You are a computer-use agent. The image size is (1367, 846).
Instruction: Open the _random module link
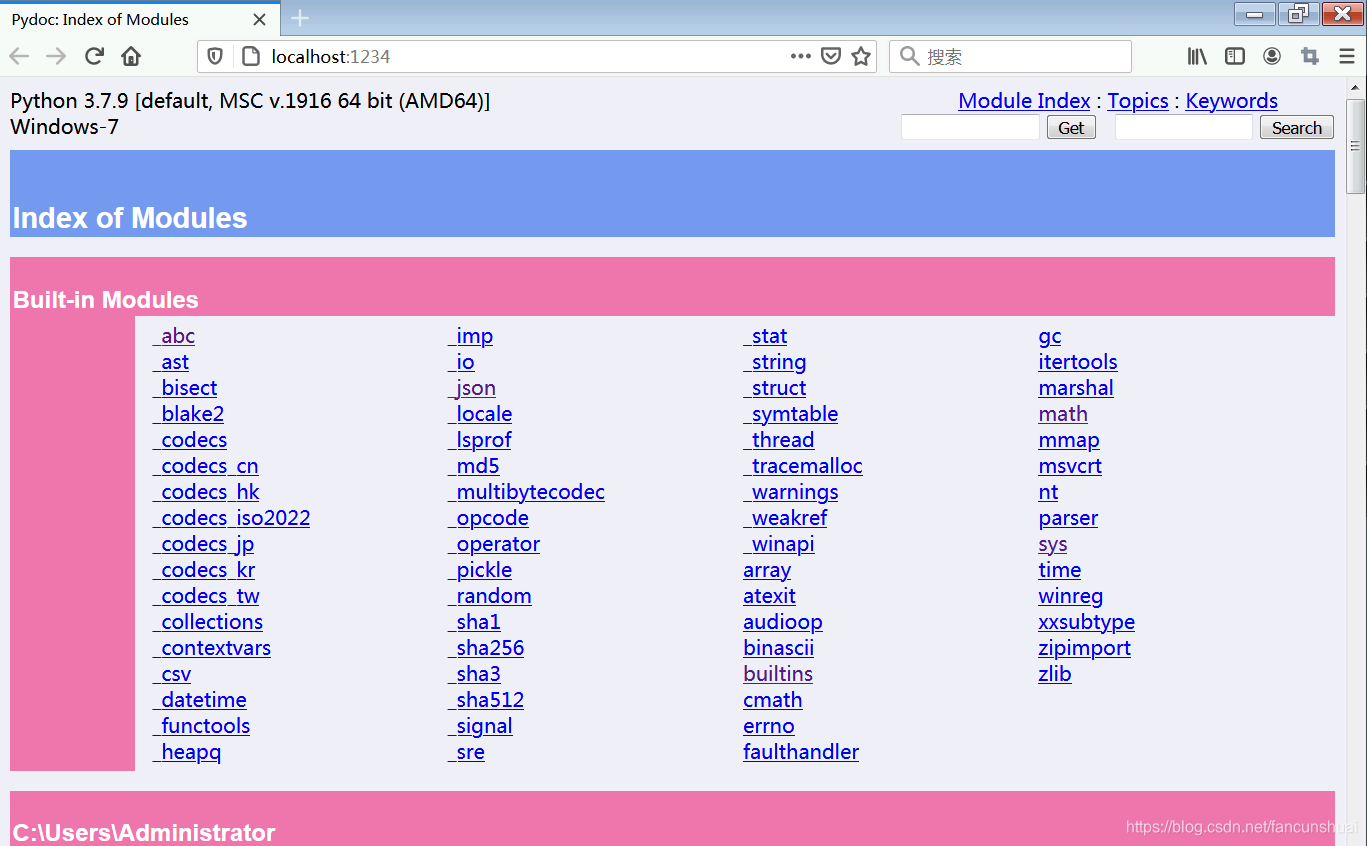[490, 596]
